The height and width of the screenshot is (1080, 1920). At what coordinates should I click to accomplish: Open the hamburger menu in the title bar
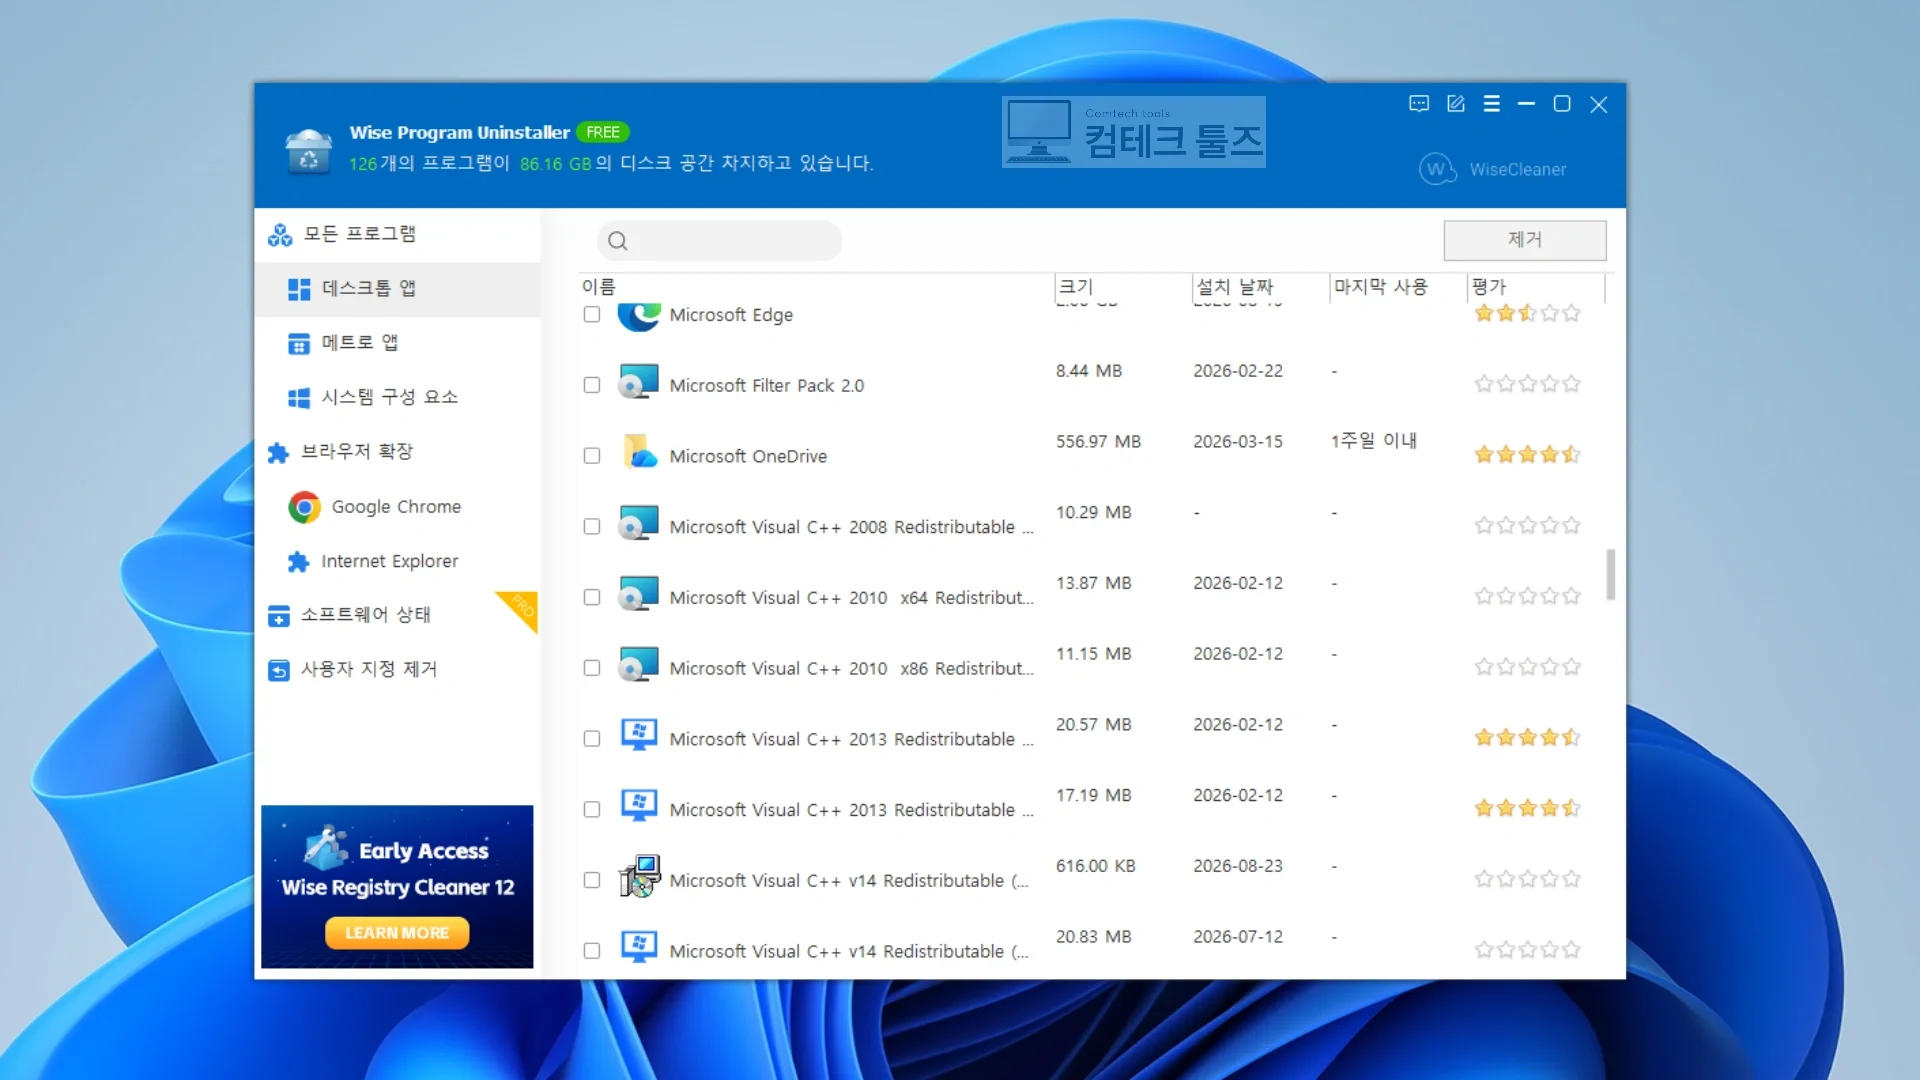pos(1491,104)
